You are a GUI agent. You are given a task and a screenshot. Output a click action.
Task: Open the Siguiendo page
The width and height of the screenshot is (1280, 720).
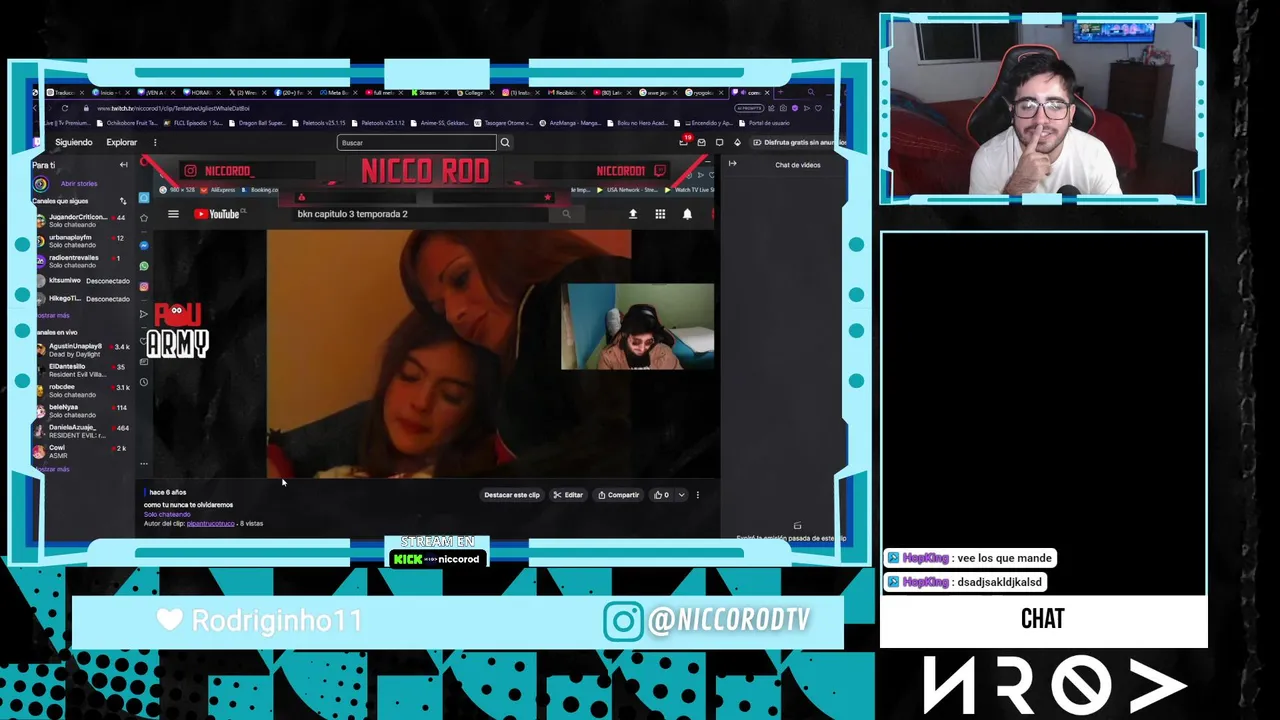[73, 143]
